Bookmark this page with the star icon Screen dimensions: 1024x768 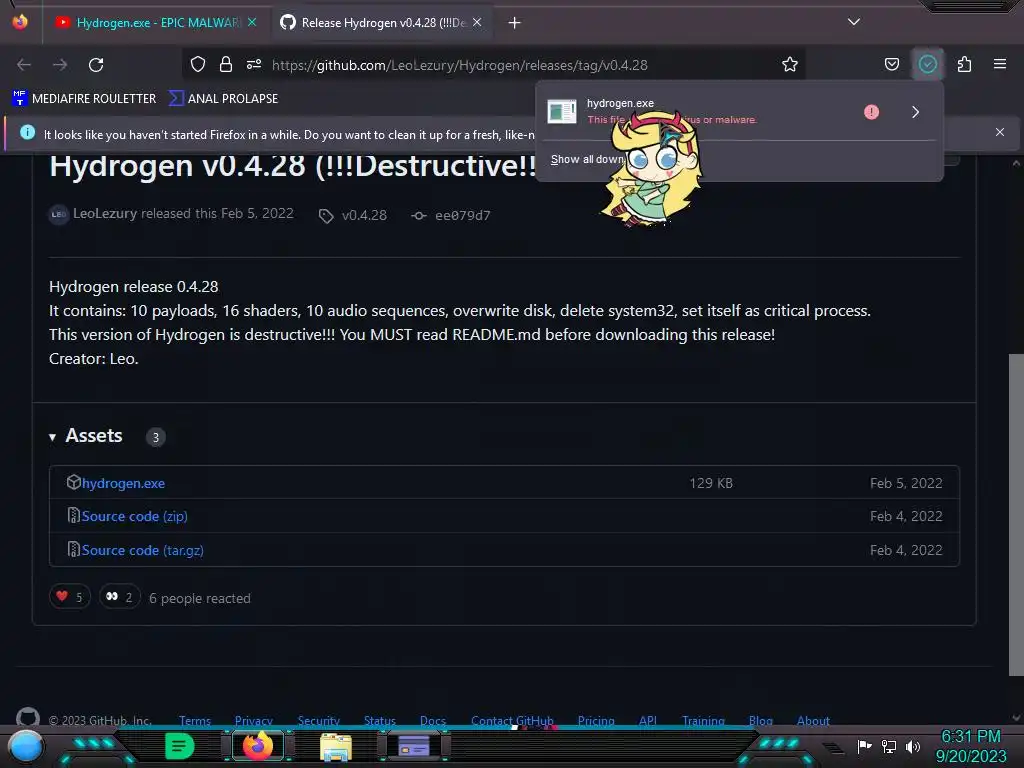pos(790,65)
